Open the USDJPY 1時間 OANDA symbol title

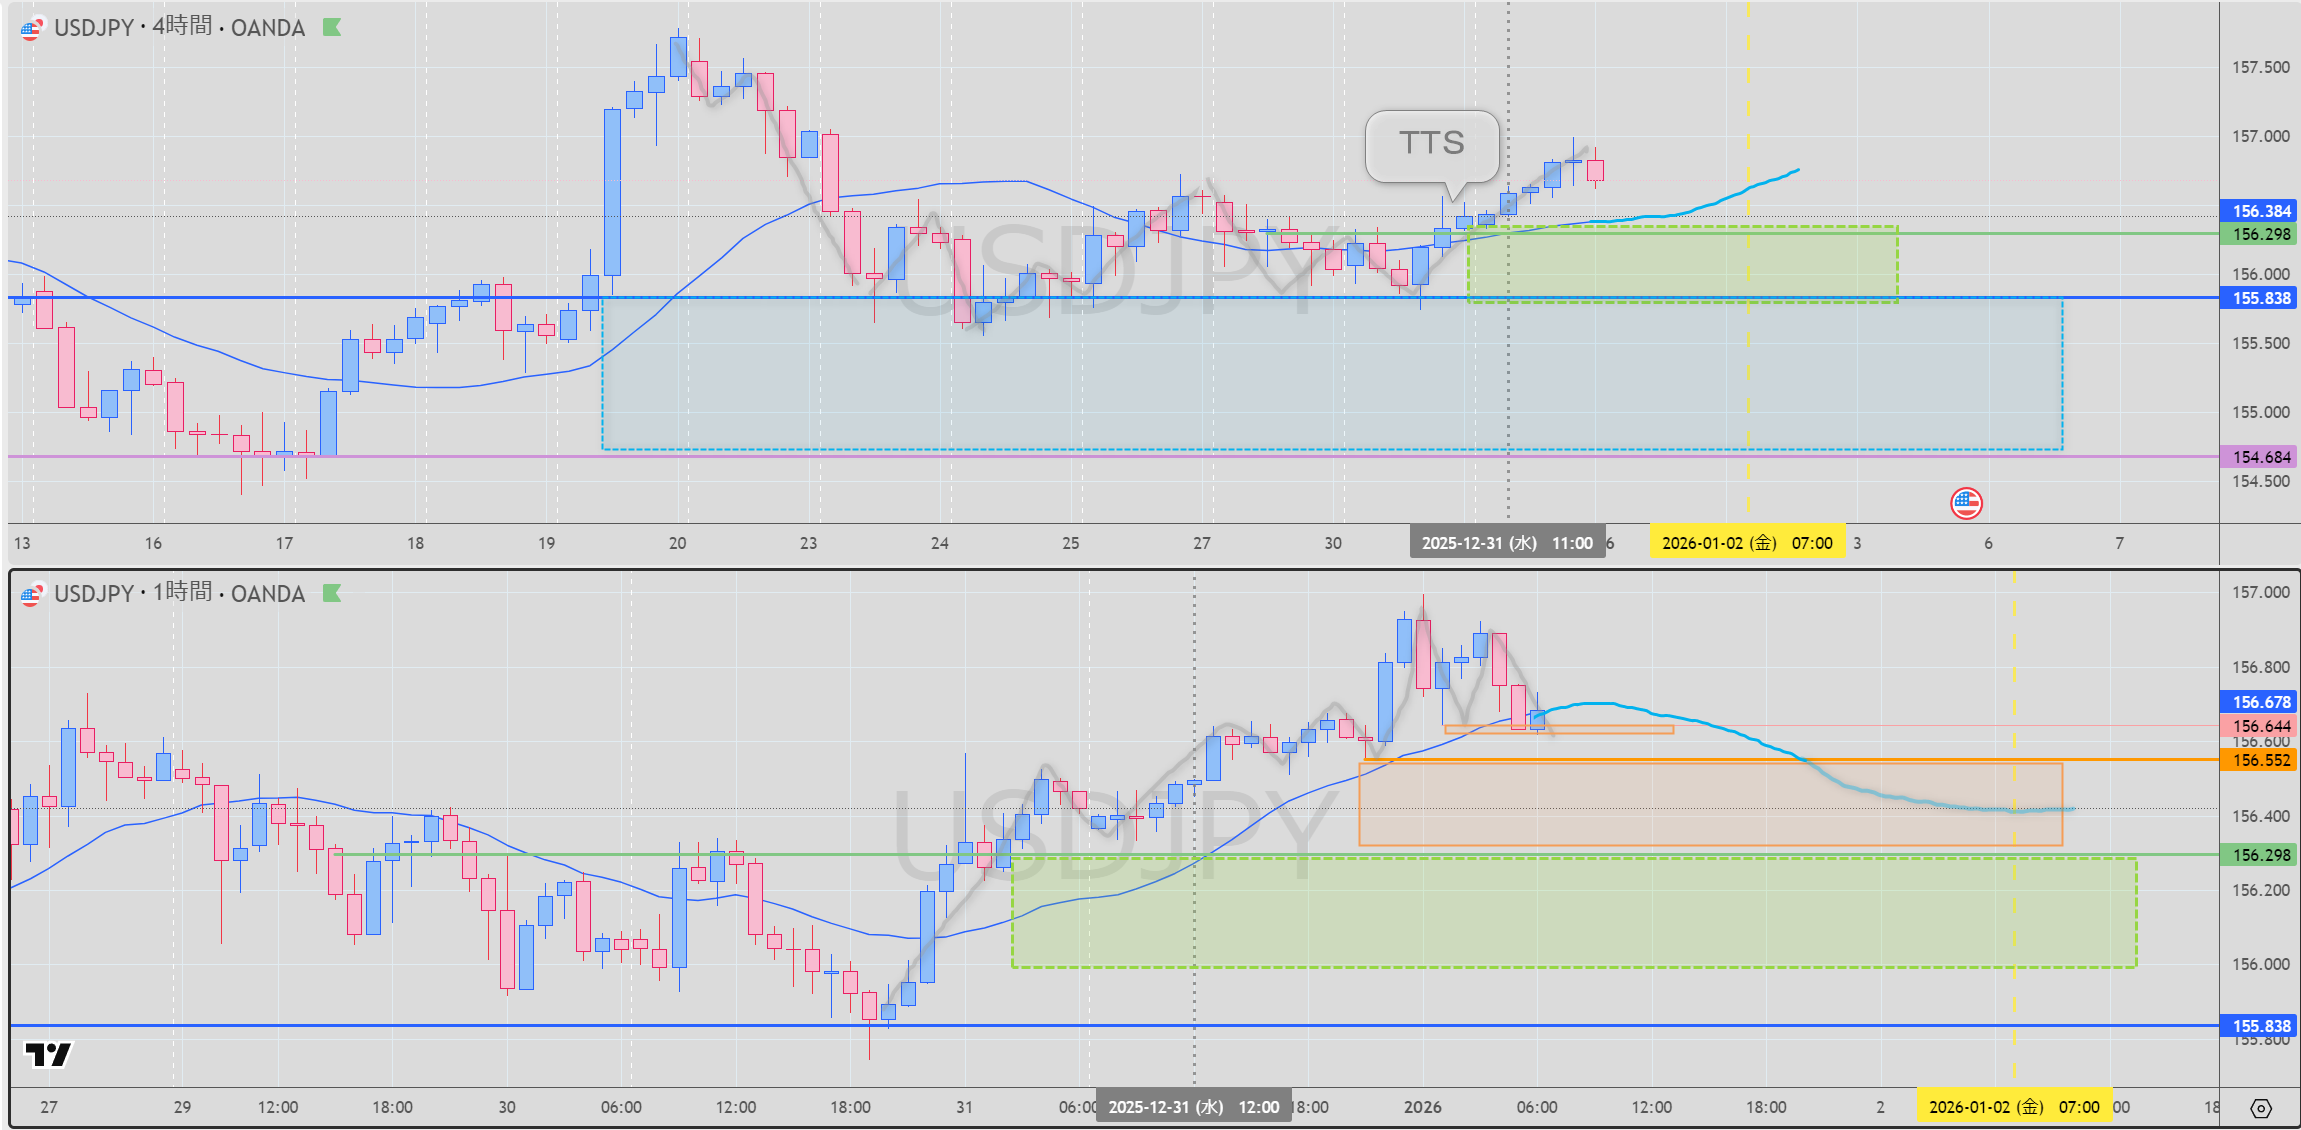pyautogui.click(x=180, y=594)
